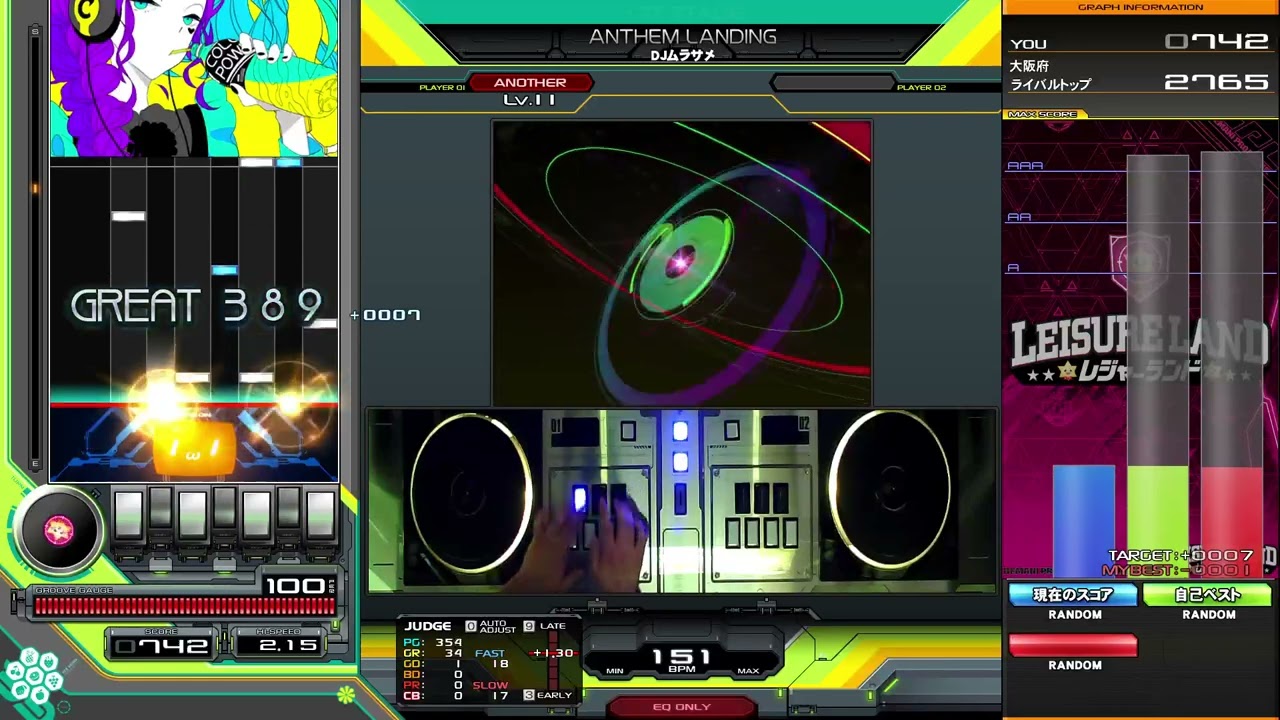Viewport: 1280px width, 720px height.
Task: Click the LATE 9 indicator
Action: pos(545,626)
